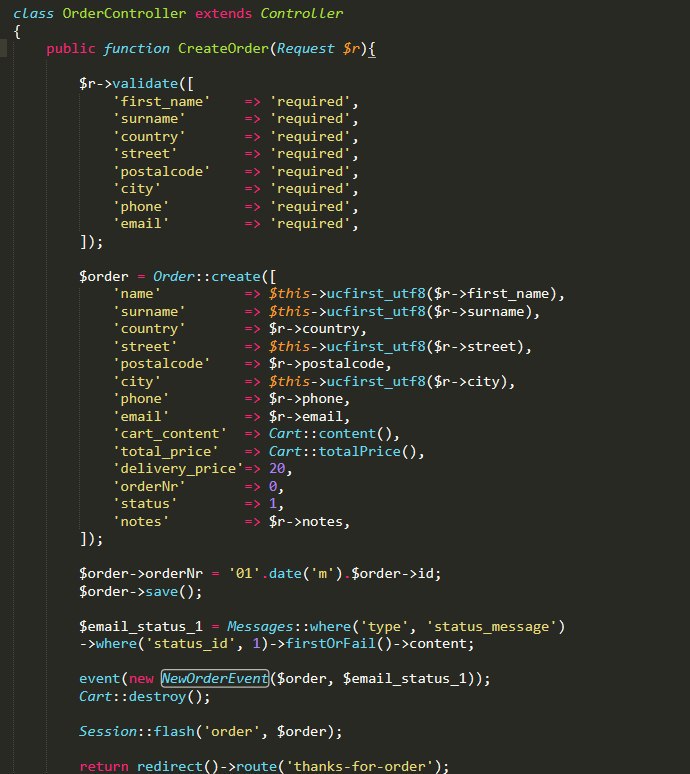Click Cart::totalPrice() call
690x774 pixels.
pyautogui.click(x=343, y=452)
